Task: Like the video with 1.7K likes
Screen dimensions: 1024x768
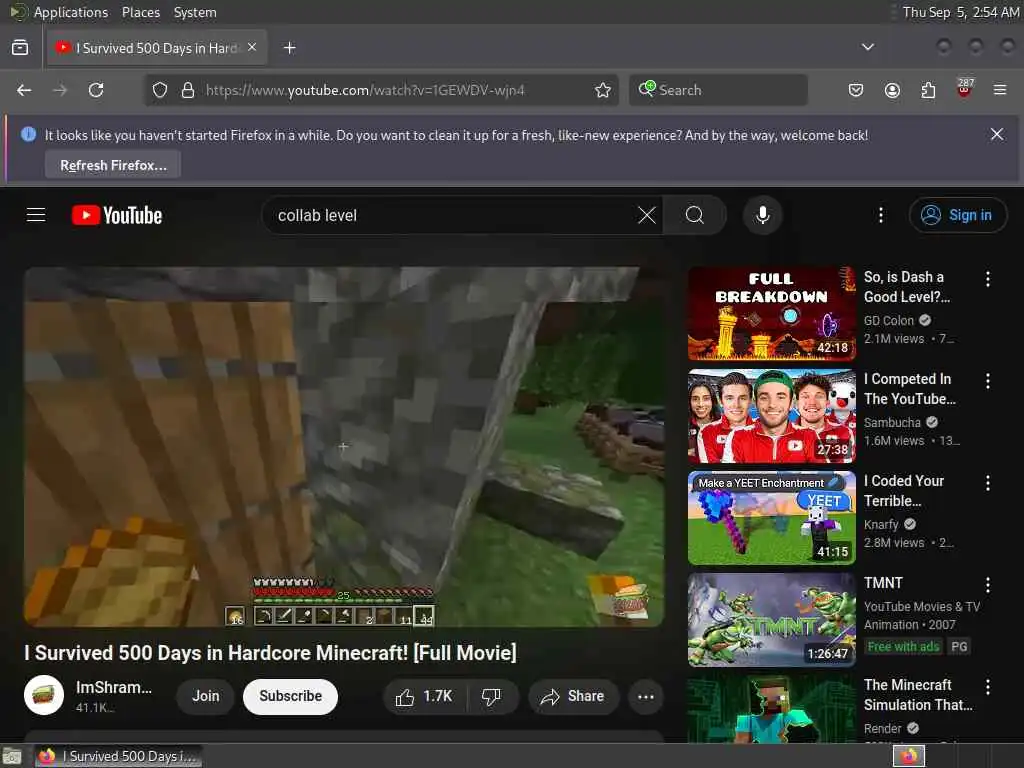Action: [424, 697]
